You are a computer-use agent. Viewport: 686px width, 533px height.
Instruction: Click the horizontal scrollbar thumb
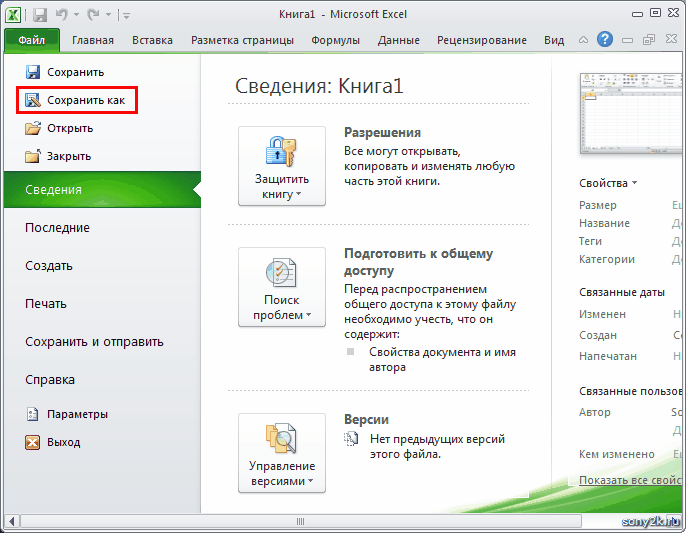301,521
